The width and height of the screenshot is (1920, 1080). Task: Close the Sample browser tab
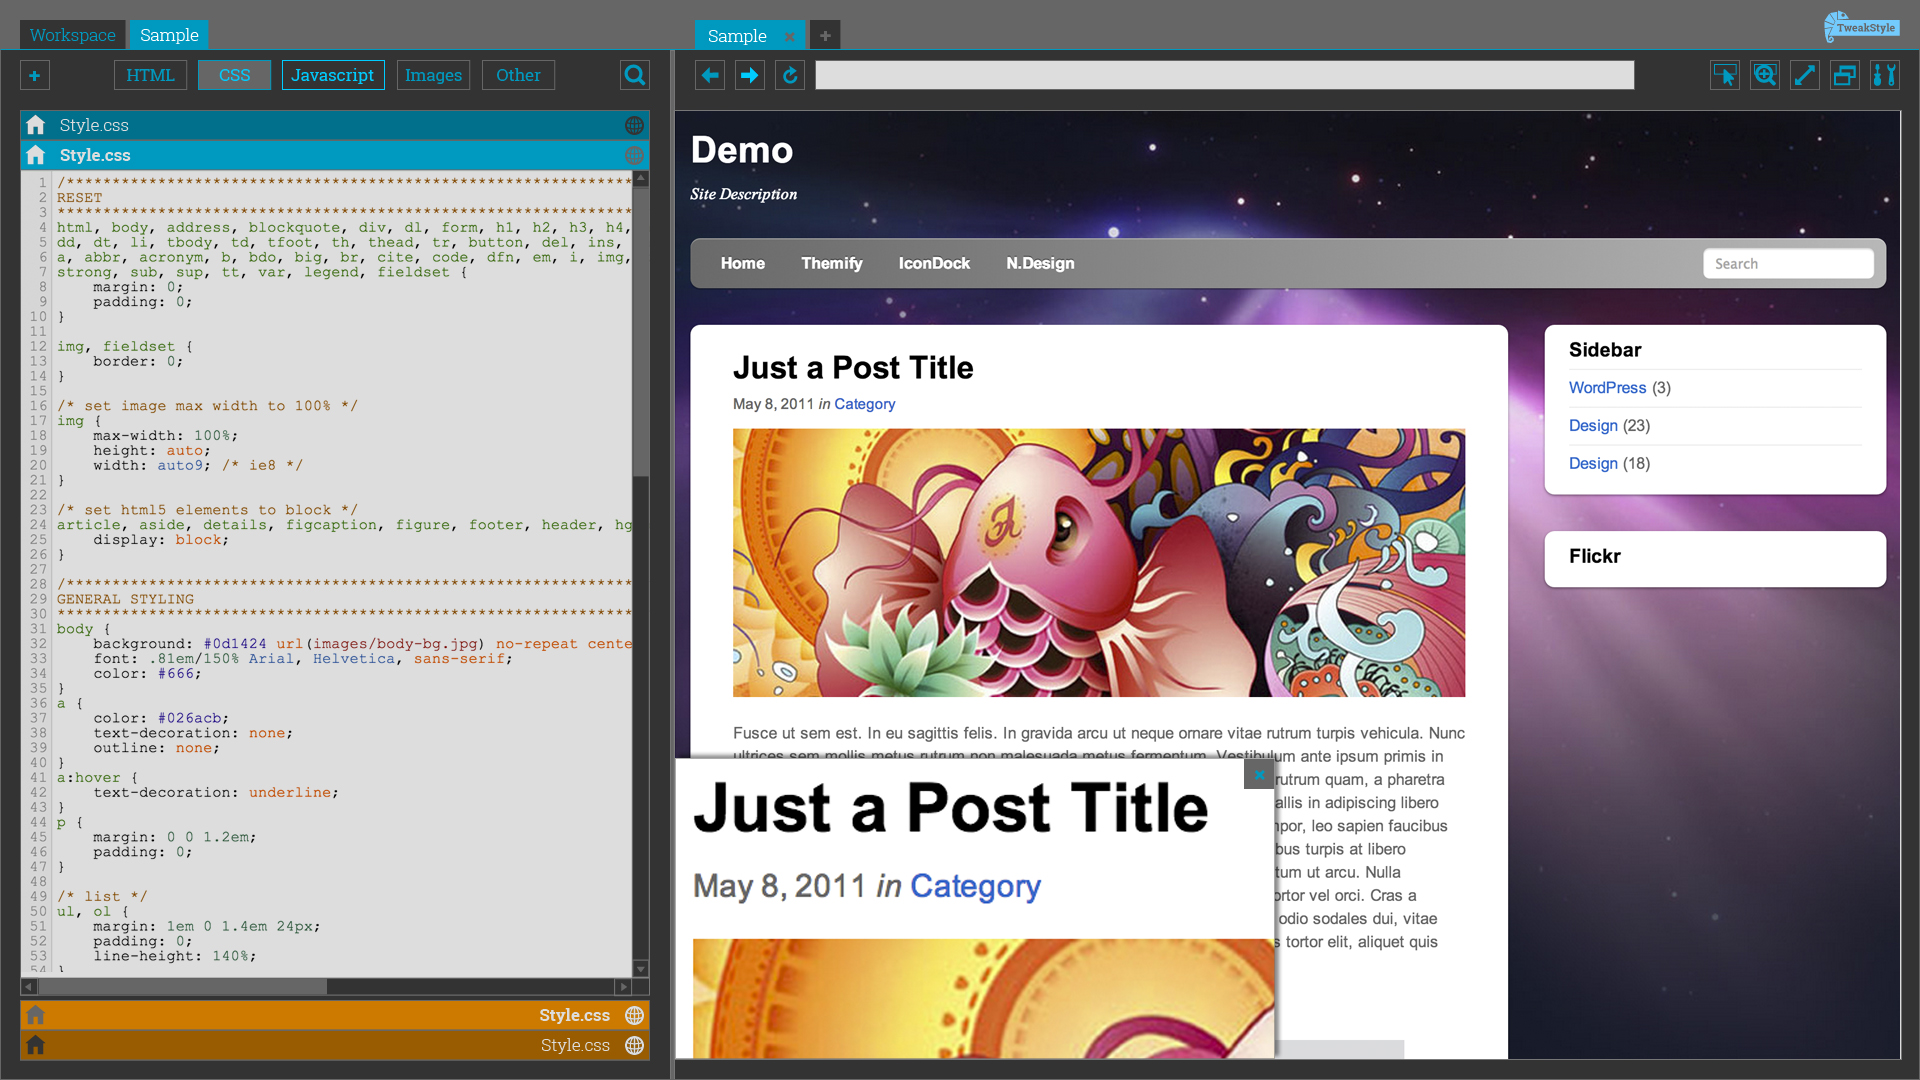[x=790, y=36]
